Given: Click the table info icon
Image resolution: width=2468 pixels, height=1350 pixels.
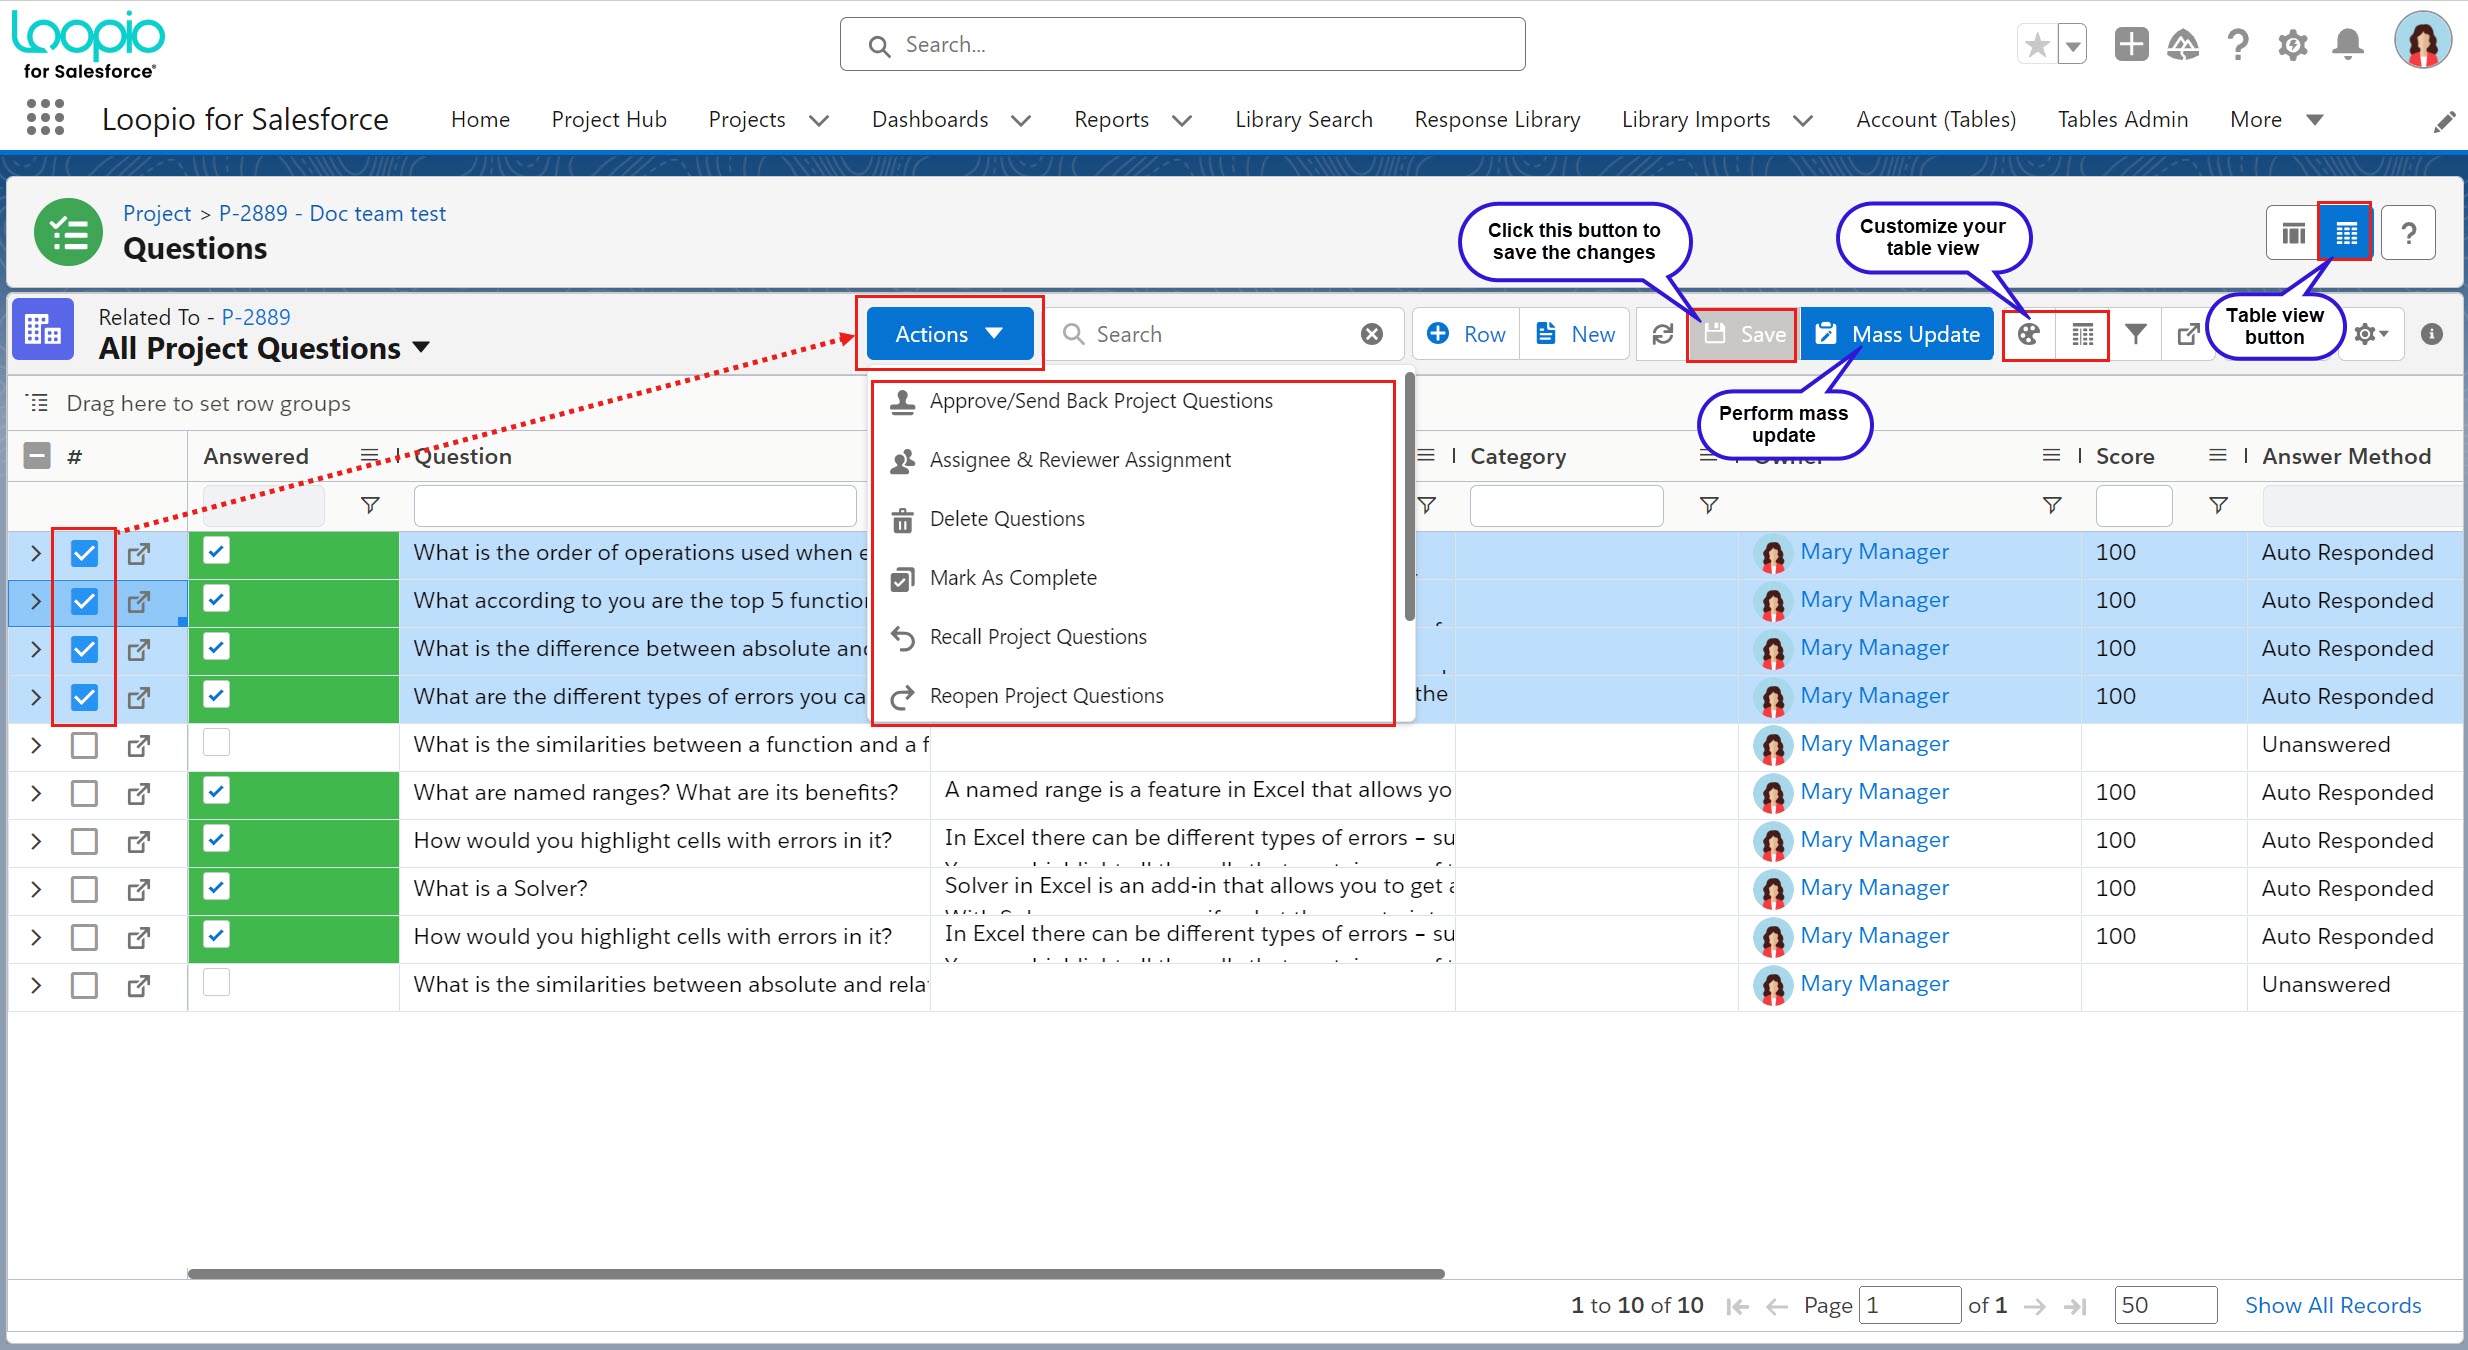Looking at the screenshot, I should pos(2432,334).
